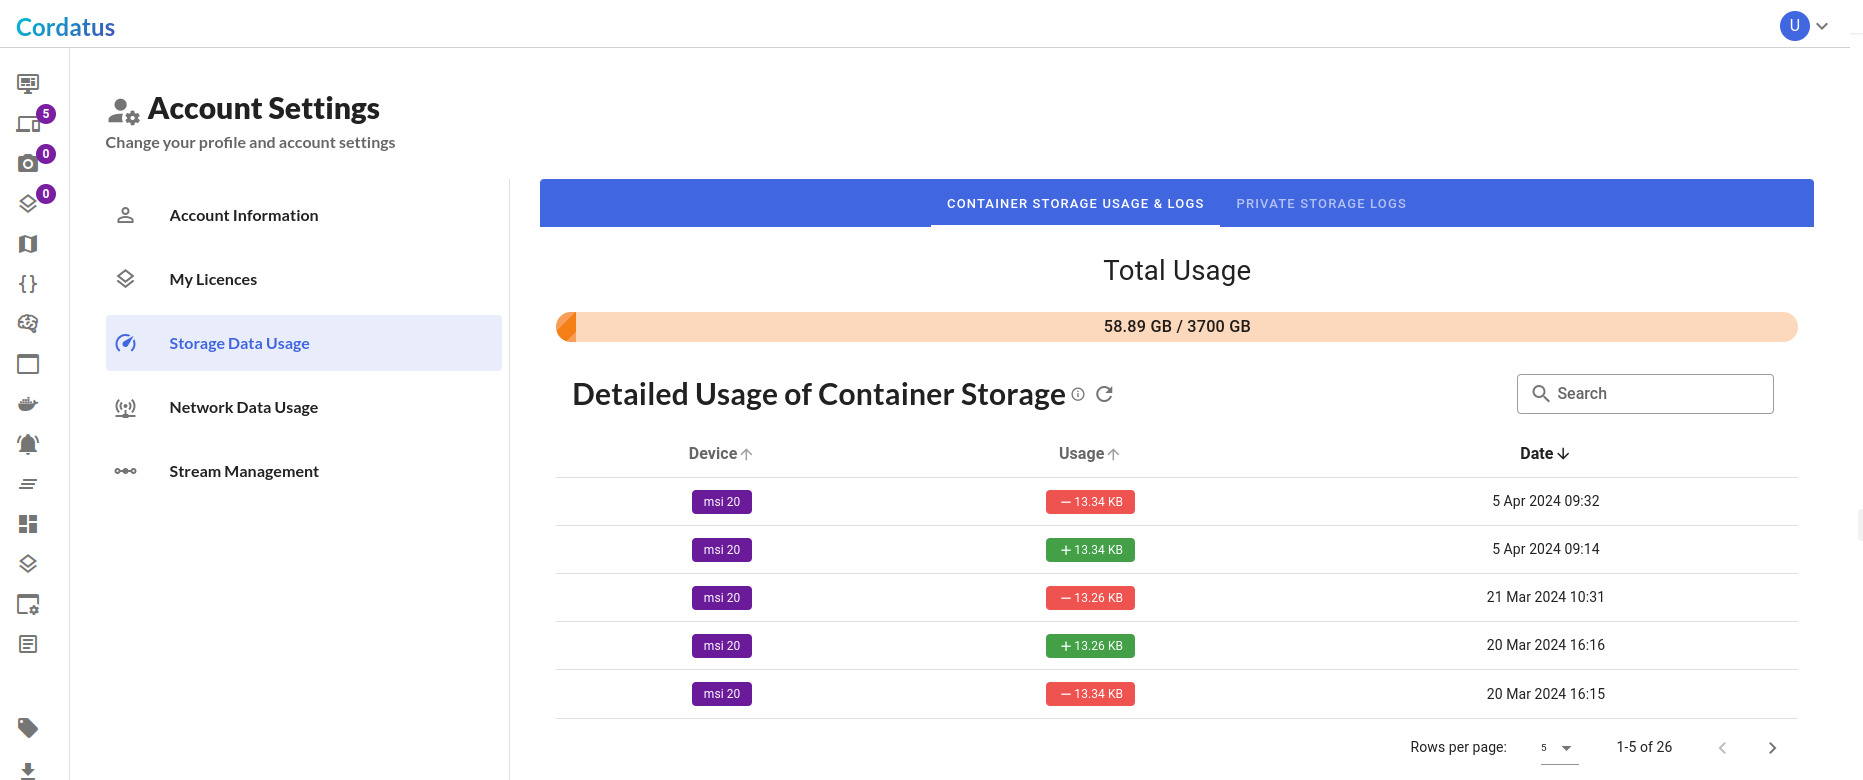Screen dimensions: 1863x780
Task: Open the alarm bell icon in sidebar
Action: click(x=28, y=443)
